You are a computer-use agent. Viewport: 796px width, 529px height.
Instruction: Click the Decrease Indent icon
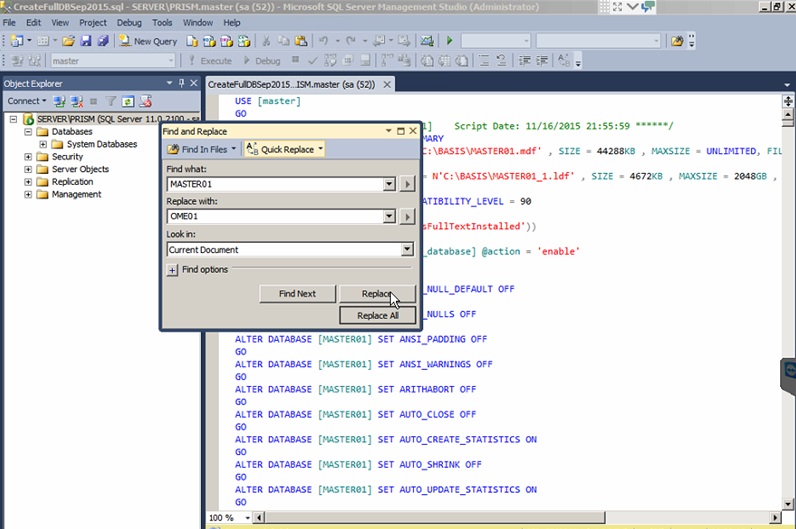tap(524, 61)
